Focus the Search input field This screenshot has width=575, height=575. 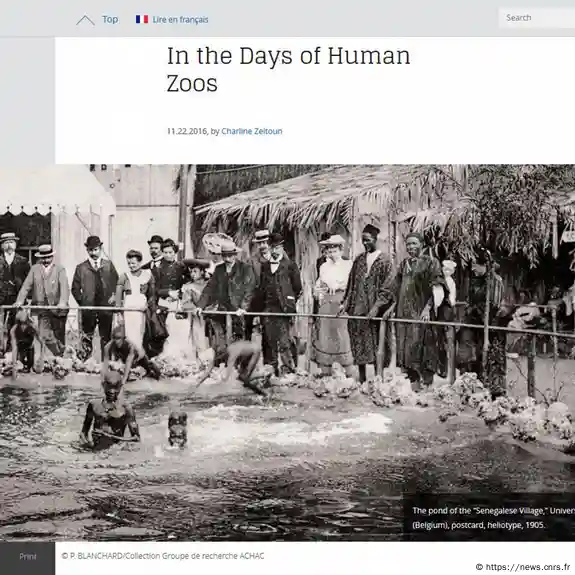pyautogui.click(x=537, y=18)
